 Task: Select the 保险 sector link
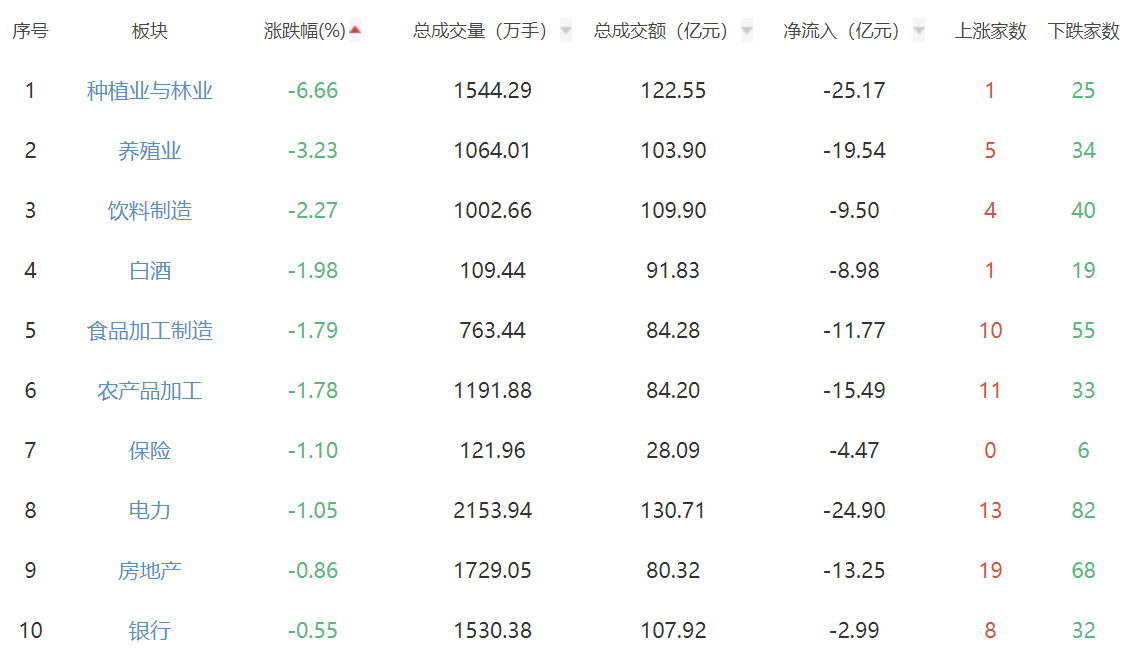coord(150,451)
